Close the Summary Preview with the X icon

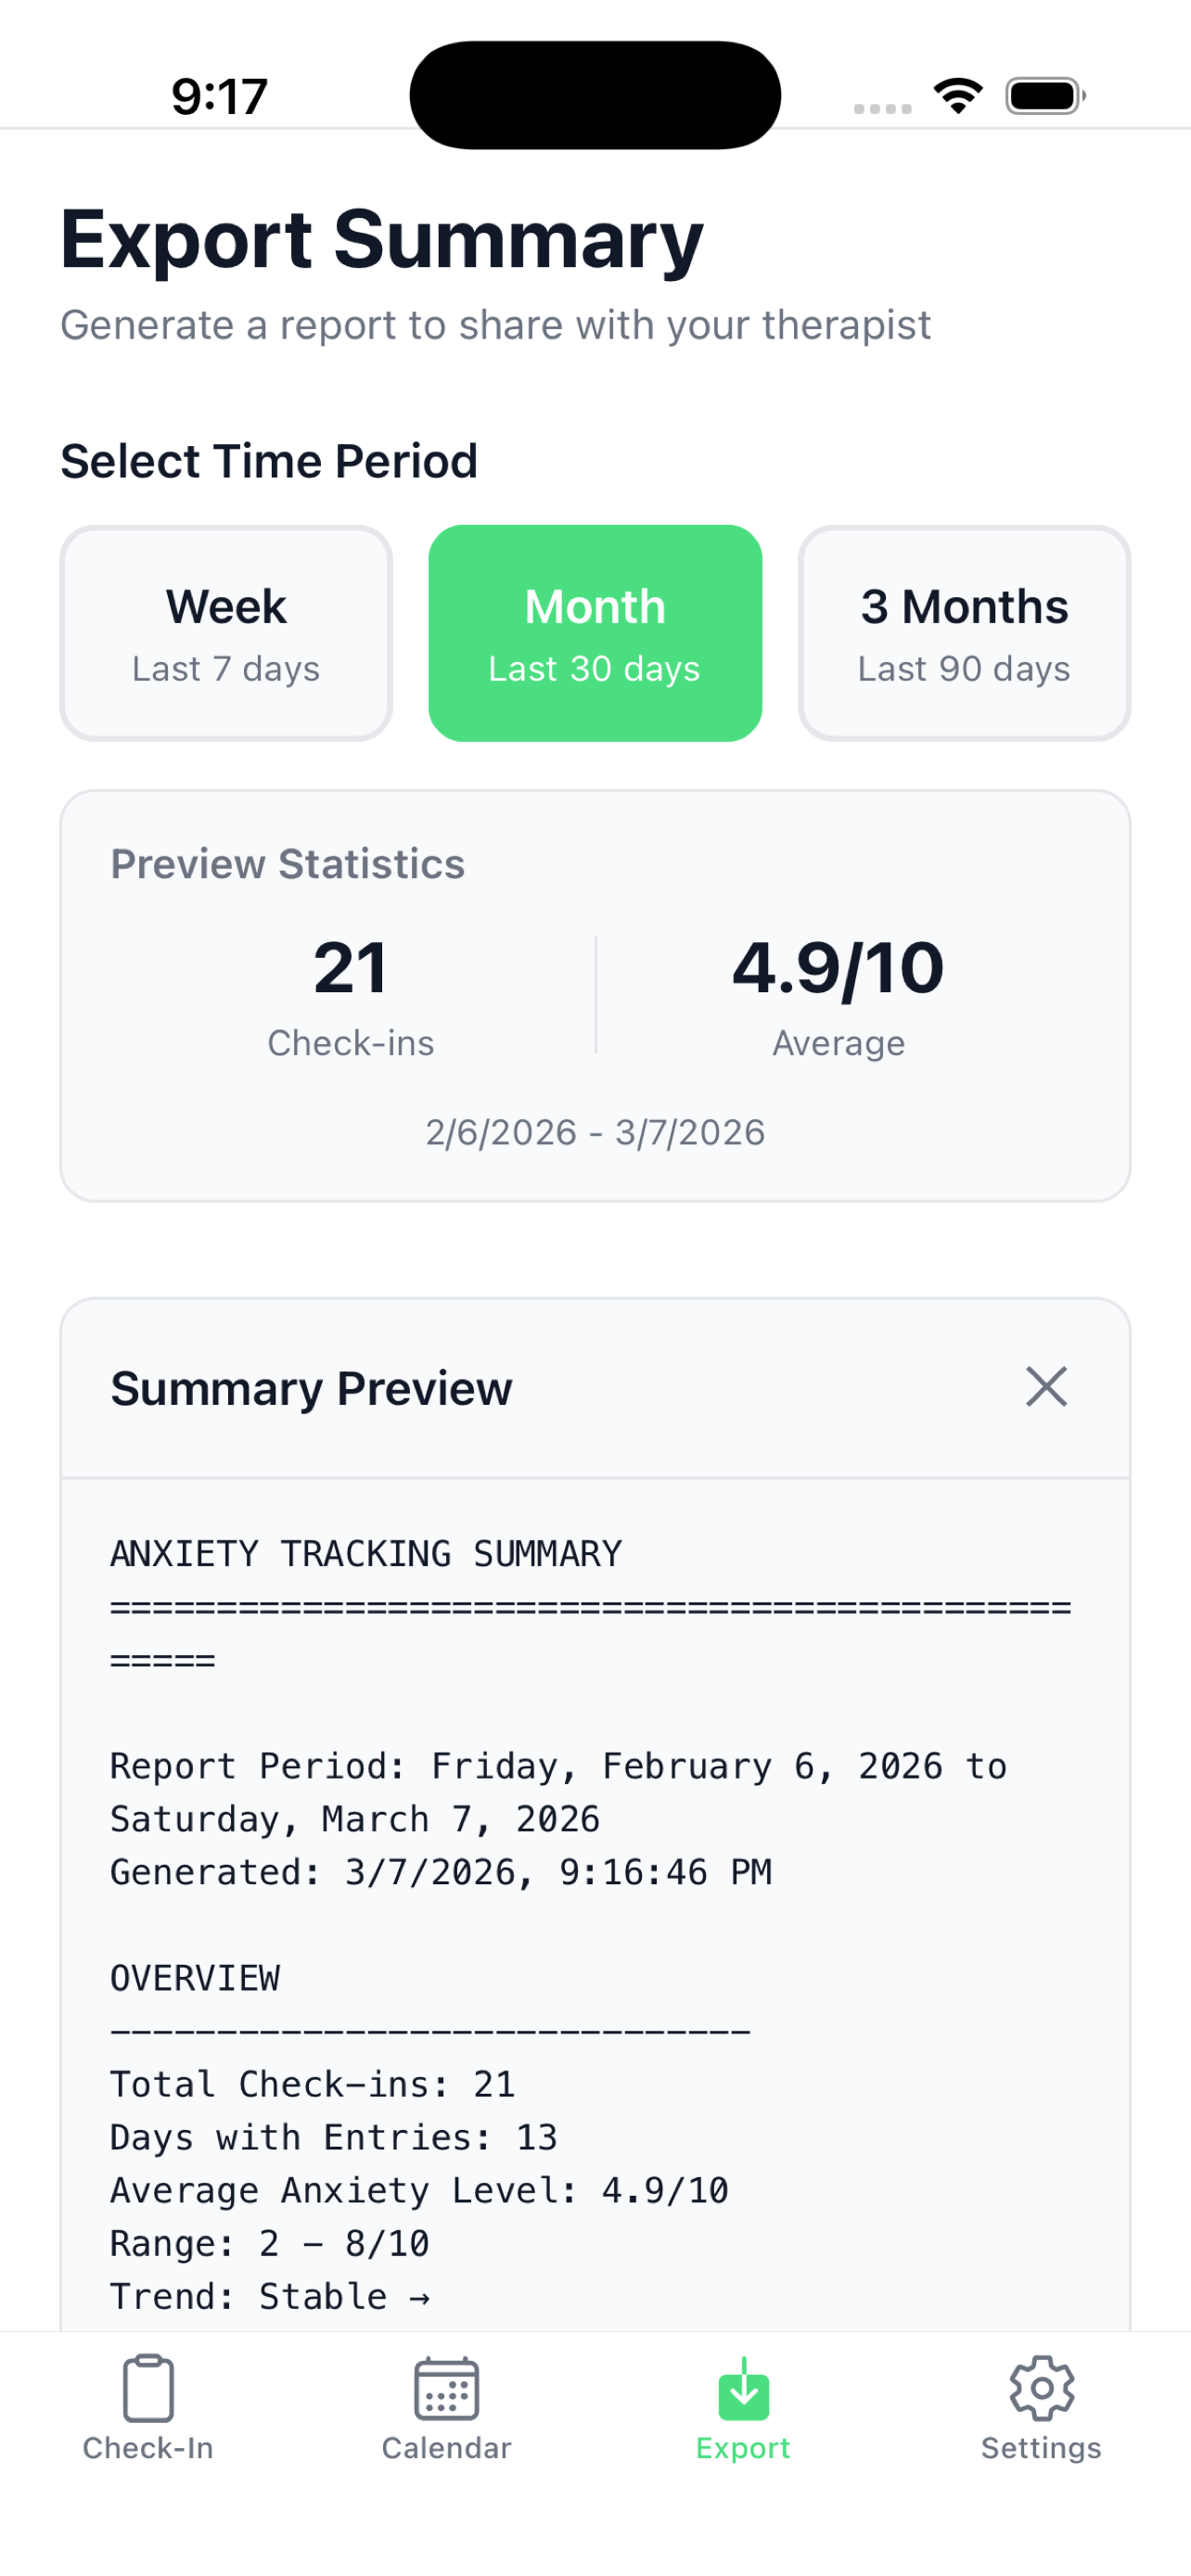tap(1046, 1386)
